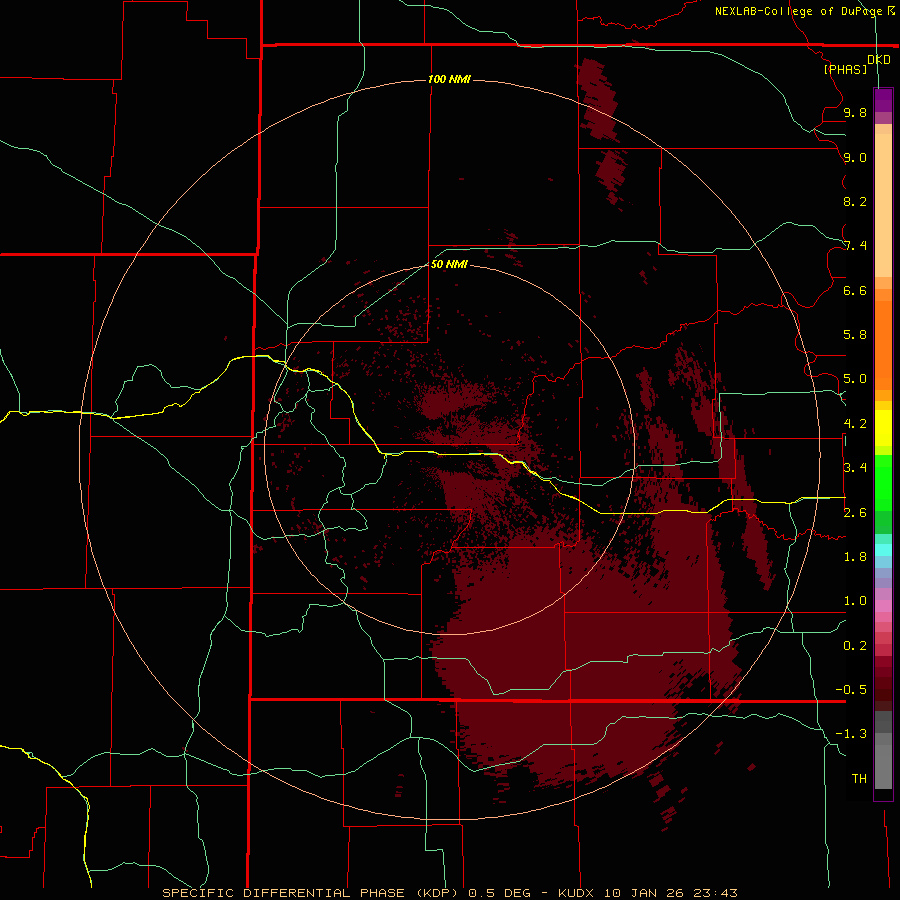
Task: Click the yellow band of color scale
Action: pyautogui.click(x=883, y=428)
